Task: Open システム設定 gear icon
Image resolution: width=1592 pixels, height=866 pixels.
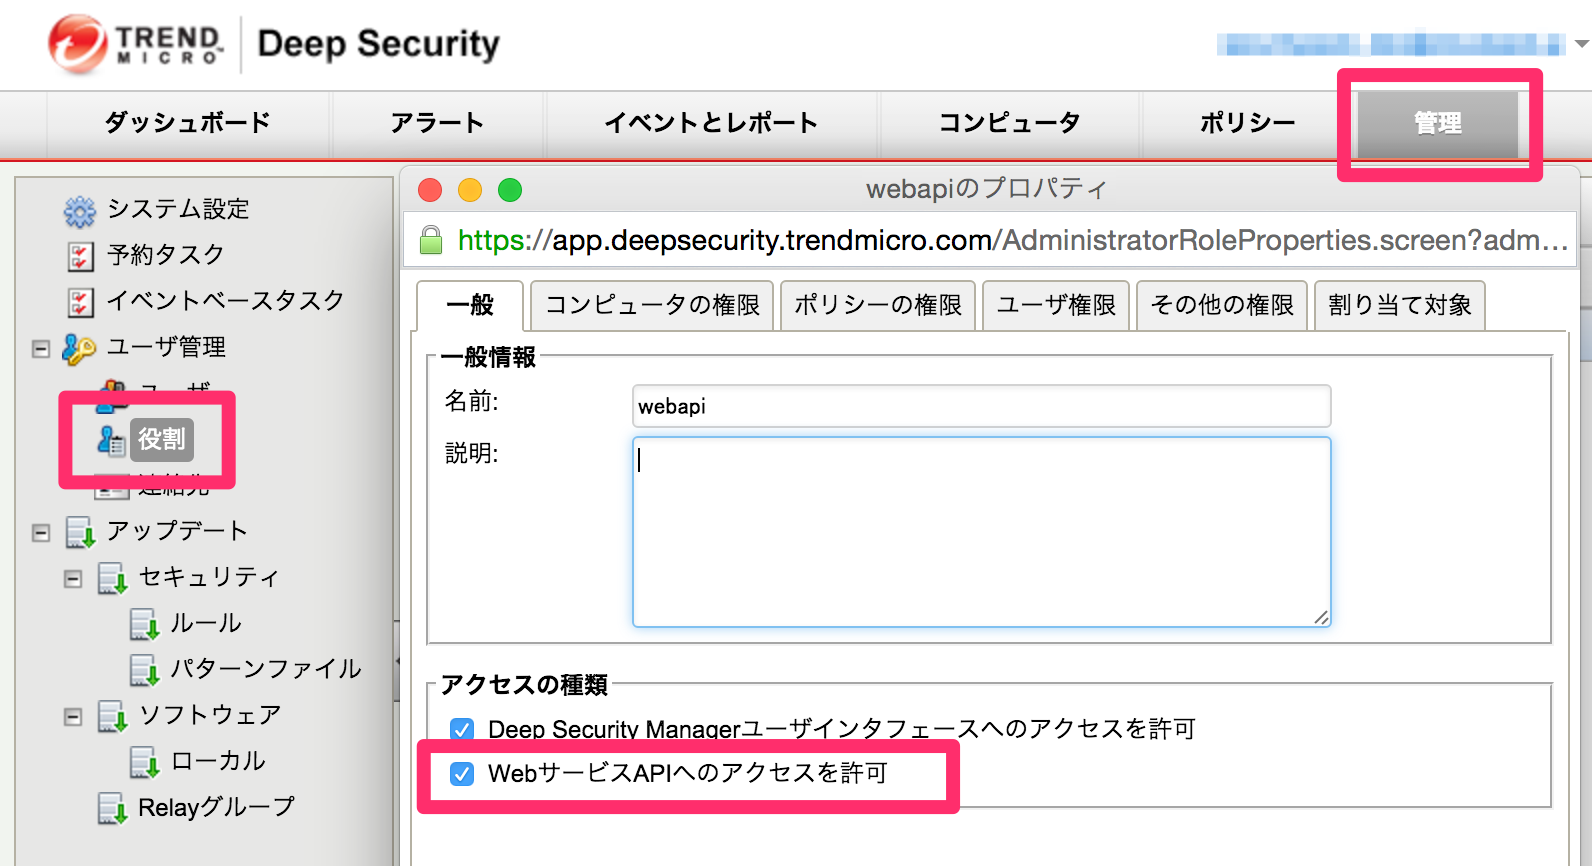Action: 80,211
